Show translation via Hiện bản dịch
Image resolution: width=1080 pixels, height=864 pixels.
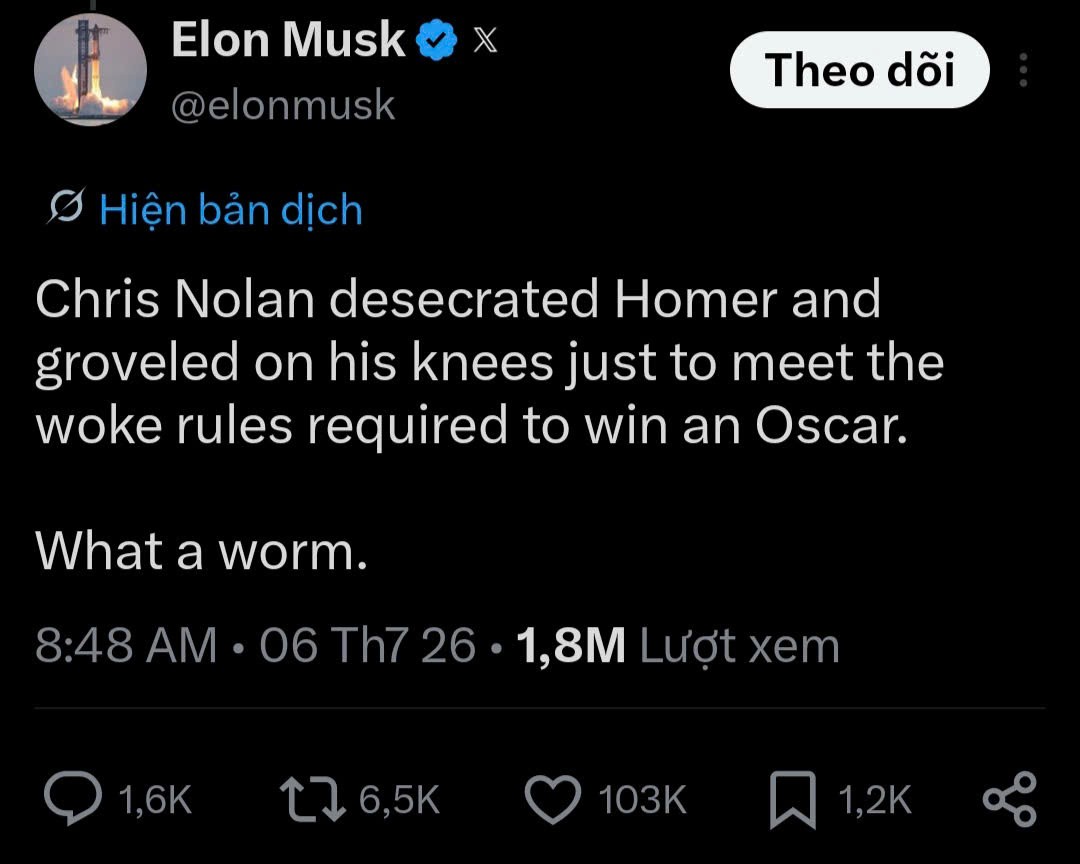231,209
